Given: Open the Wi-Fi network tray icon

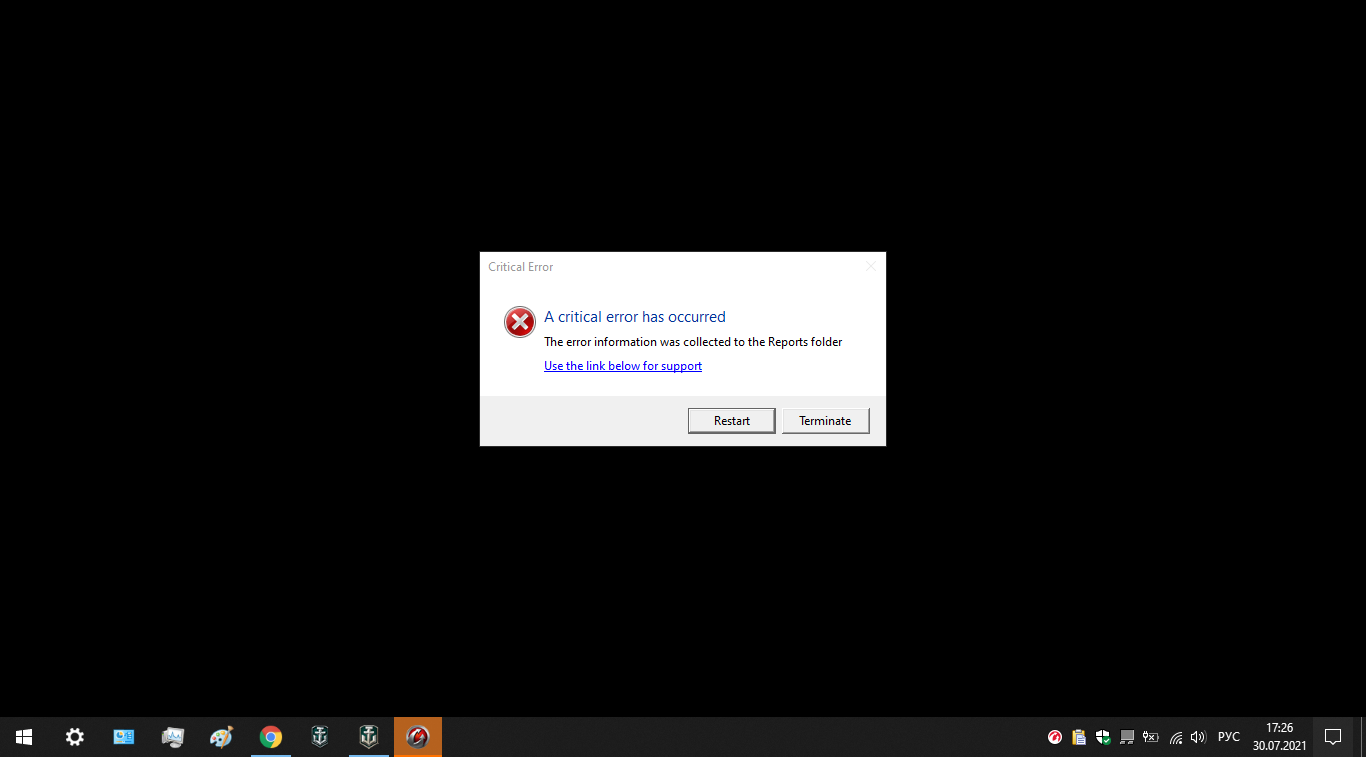Looking at the screenshot, I should point(1176,737).
